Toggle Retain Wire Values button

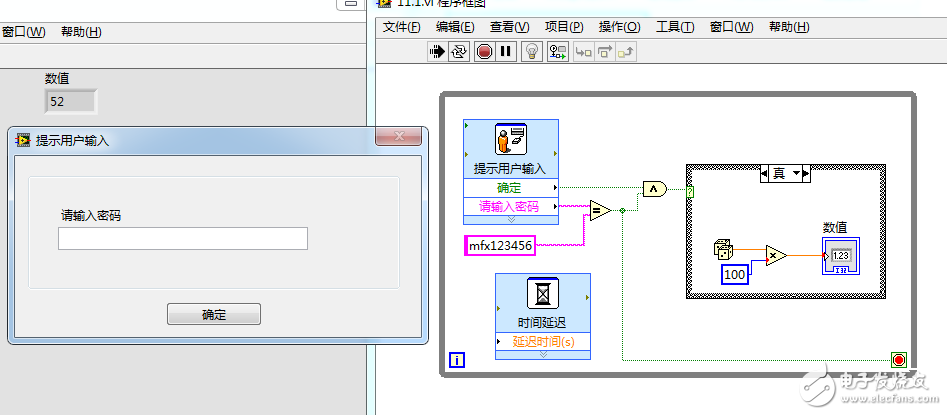click(558, 52)
